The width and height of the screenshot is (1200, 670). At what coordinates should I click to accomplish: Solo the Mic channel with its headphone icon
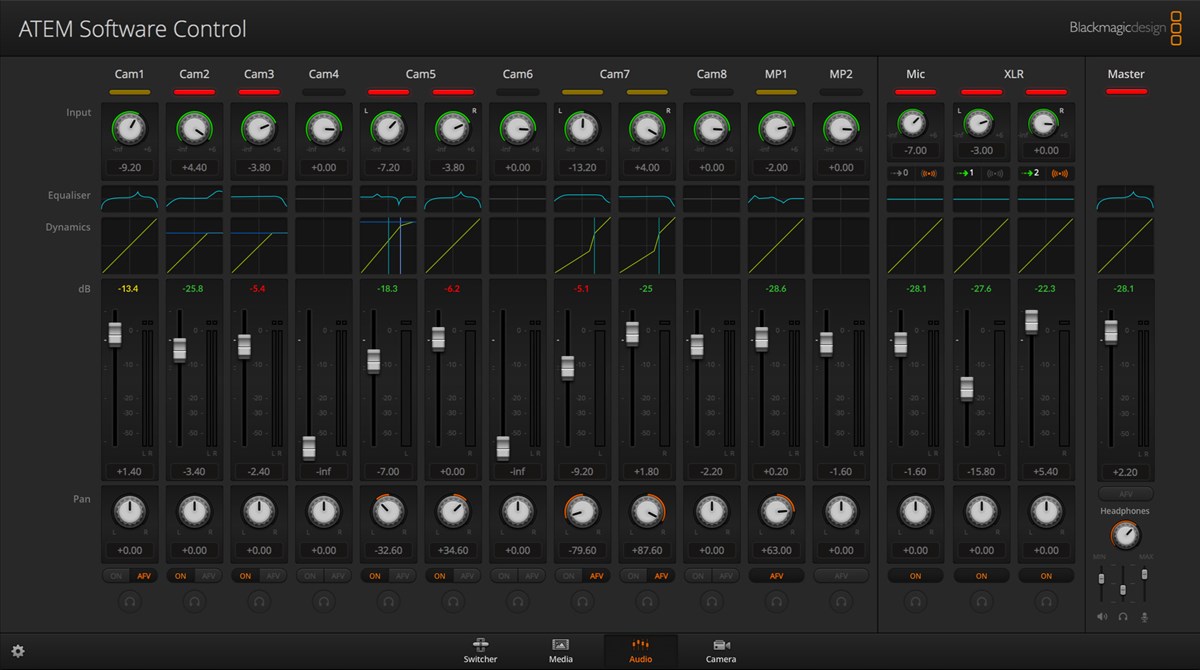tap(915, 601)
